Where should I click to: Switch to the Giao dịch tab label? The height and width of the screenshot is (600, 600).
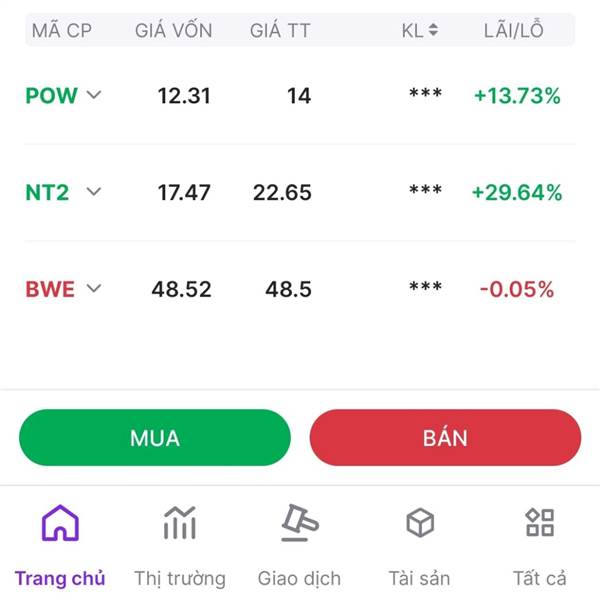(x=299, y=578)
